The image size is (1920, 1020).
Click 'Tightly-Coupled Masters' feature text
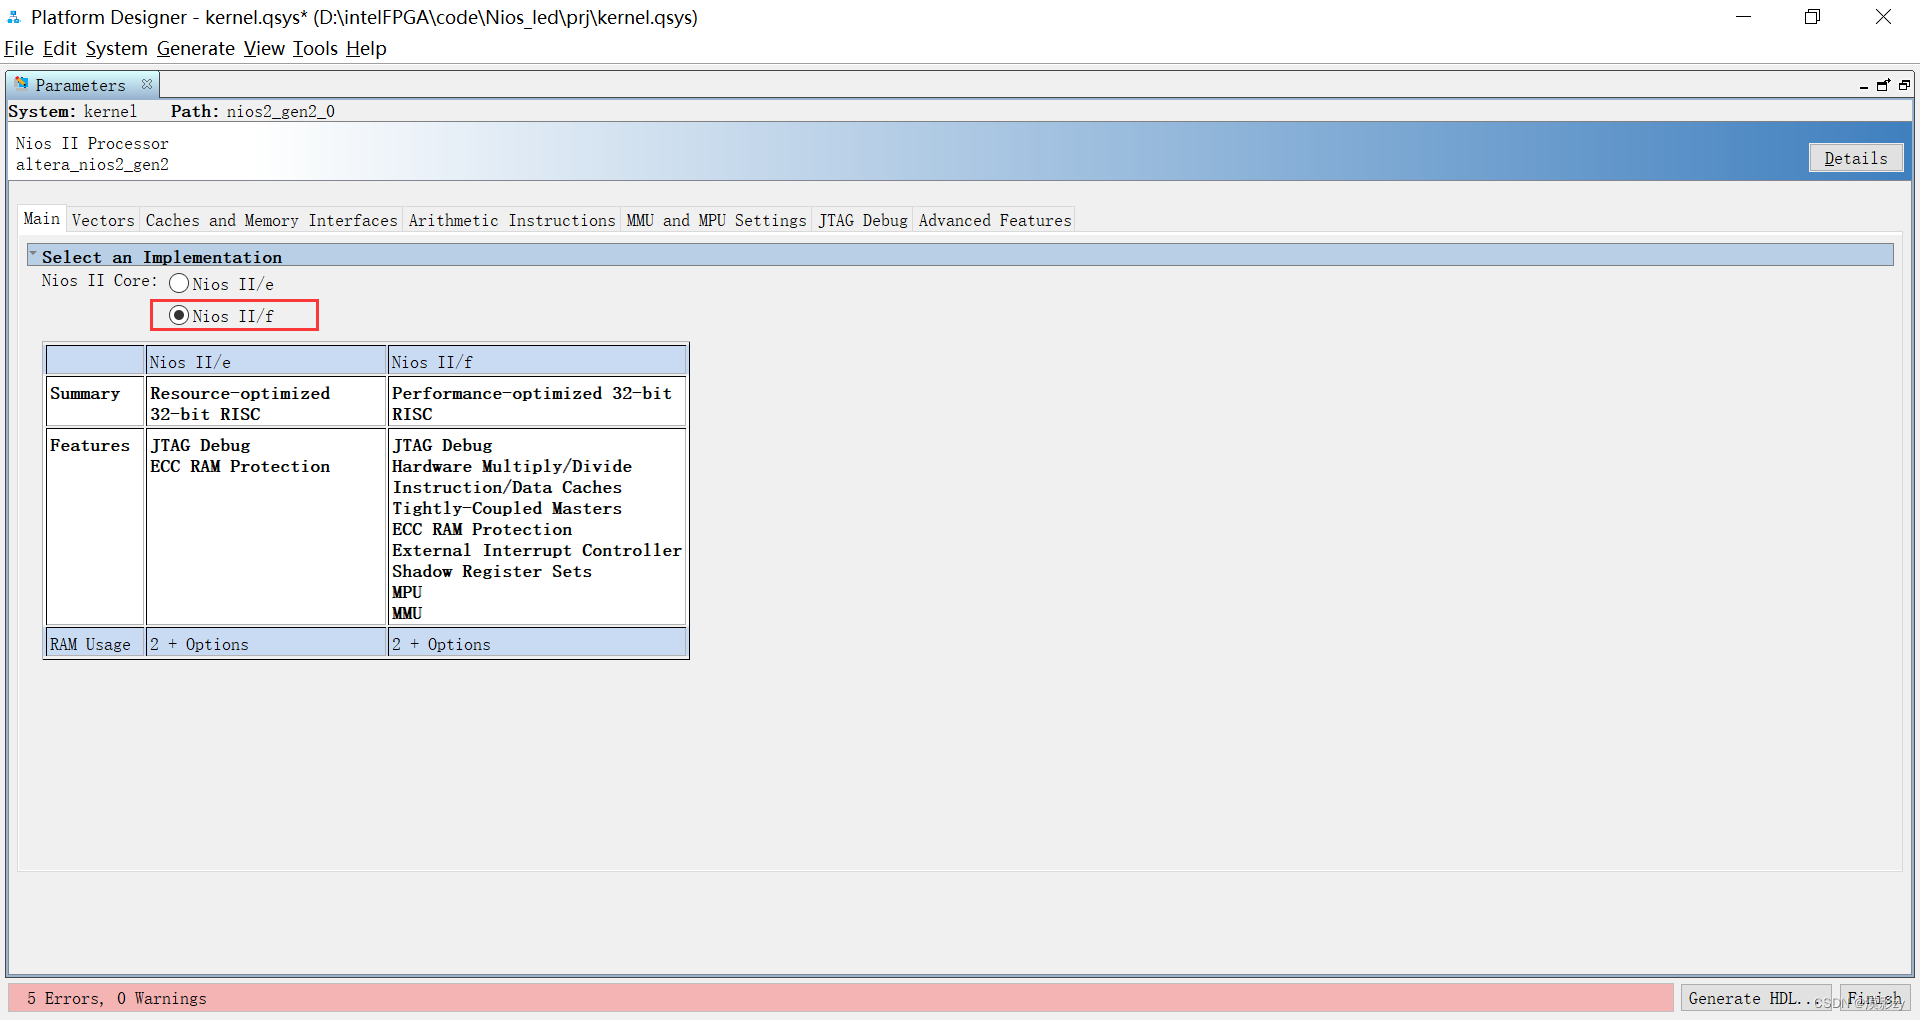(507, 509)
